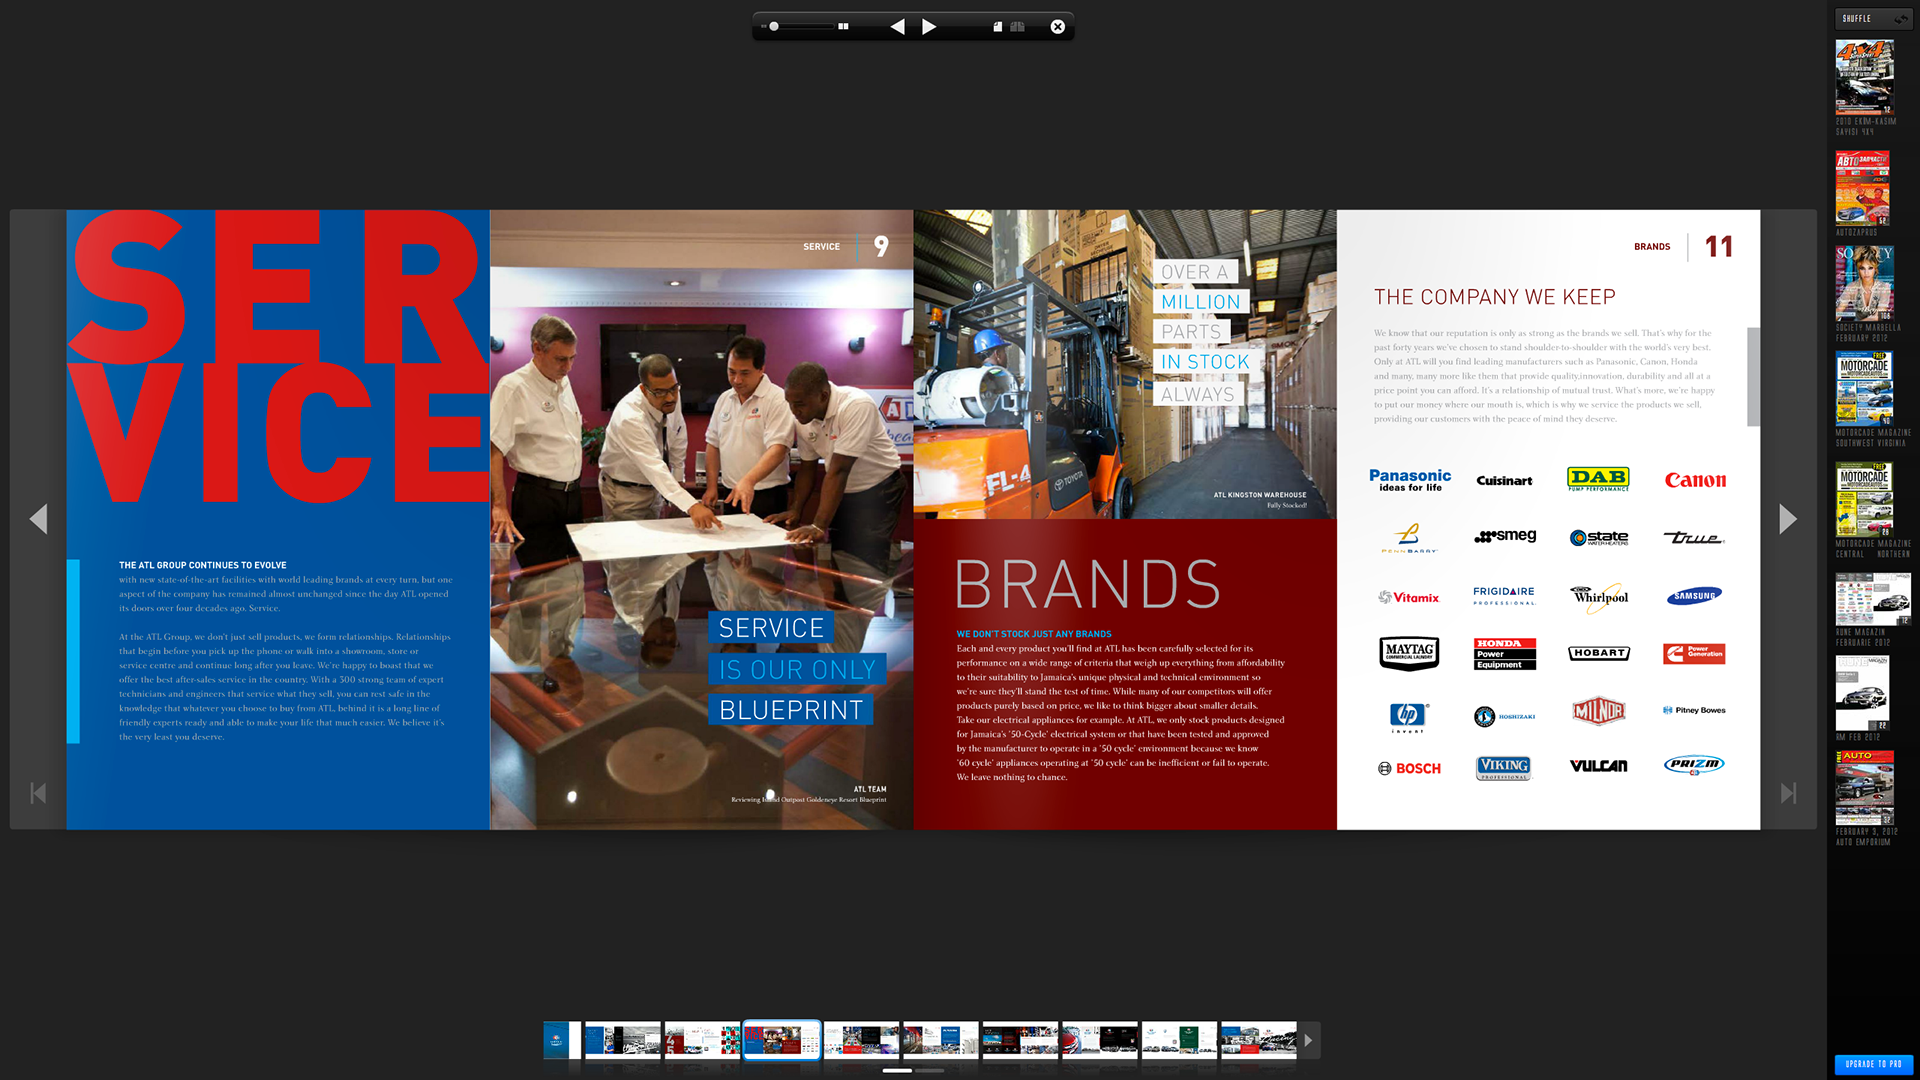This screenshot has width=1920, height=1080.
Task: Advance the filmstrip with its right arrow
Action: [x=1309, y=1040]
